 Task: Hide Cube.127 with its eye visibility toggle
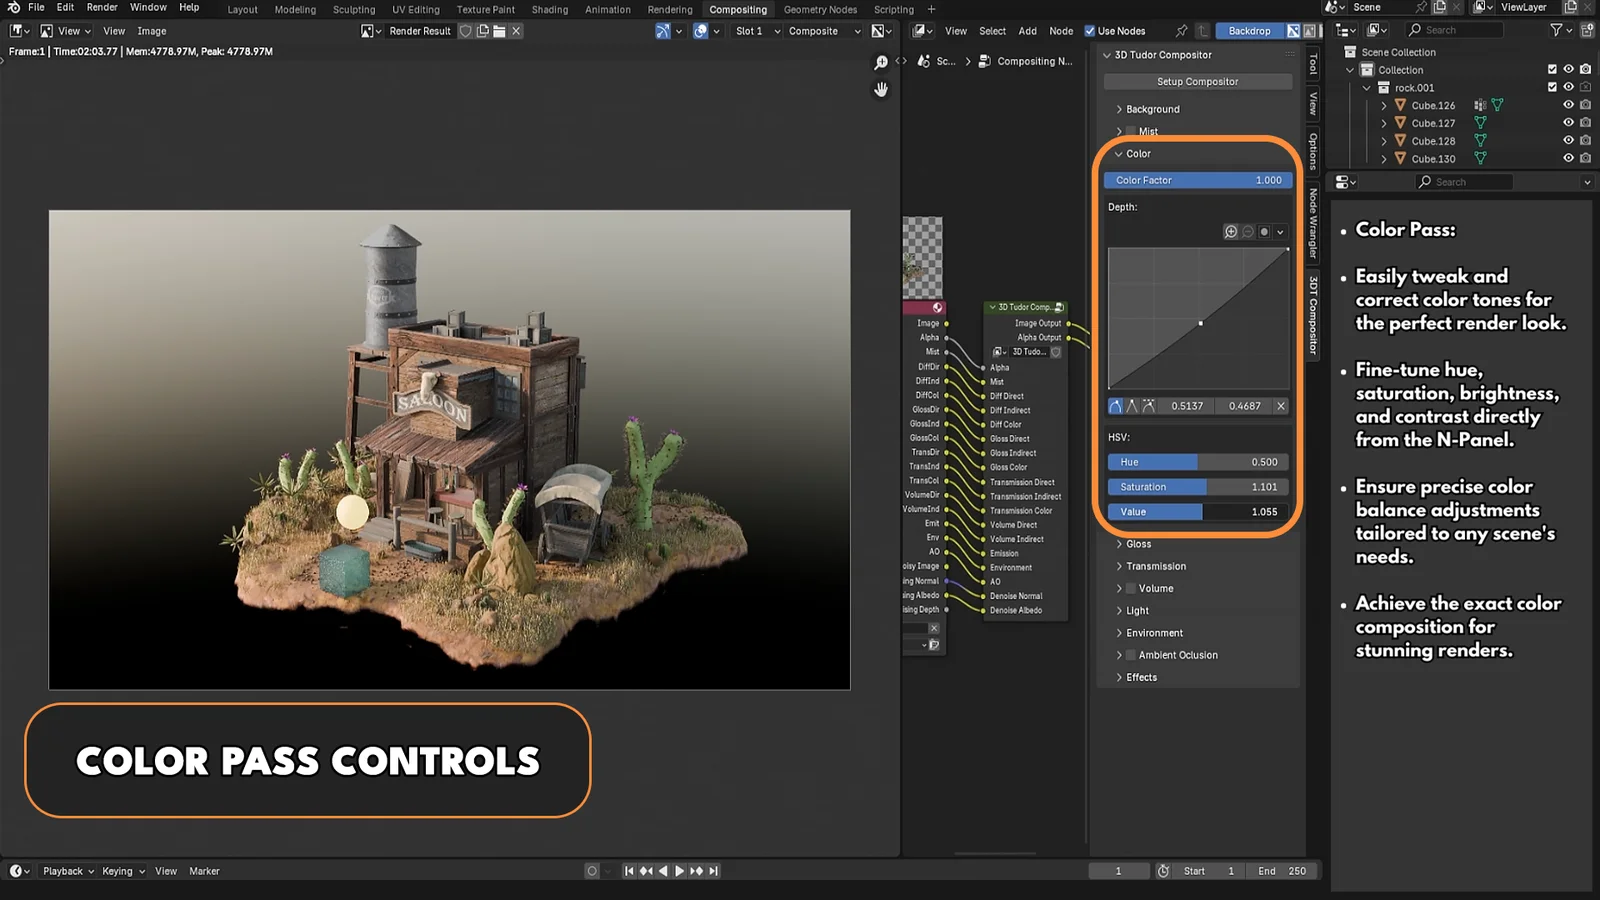(x=1568, y=122)
